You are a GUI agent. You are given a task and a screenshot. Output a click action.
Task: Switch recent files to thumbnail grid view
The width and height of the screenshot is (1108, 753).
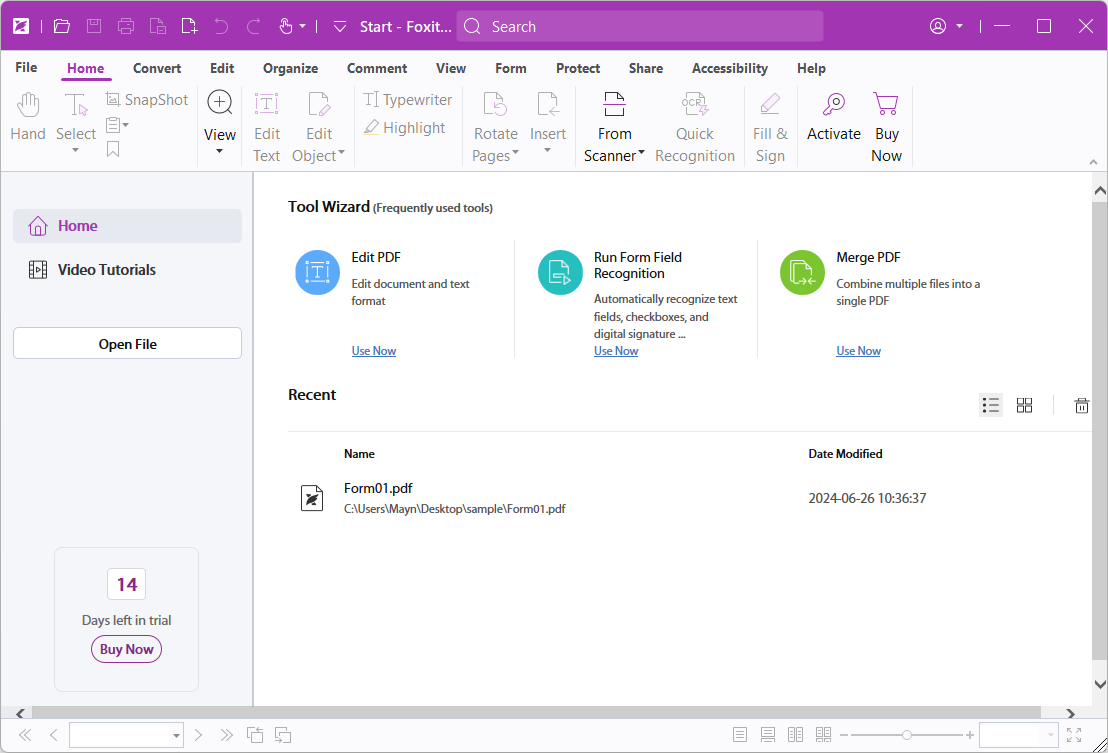coord(1024,405)
